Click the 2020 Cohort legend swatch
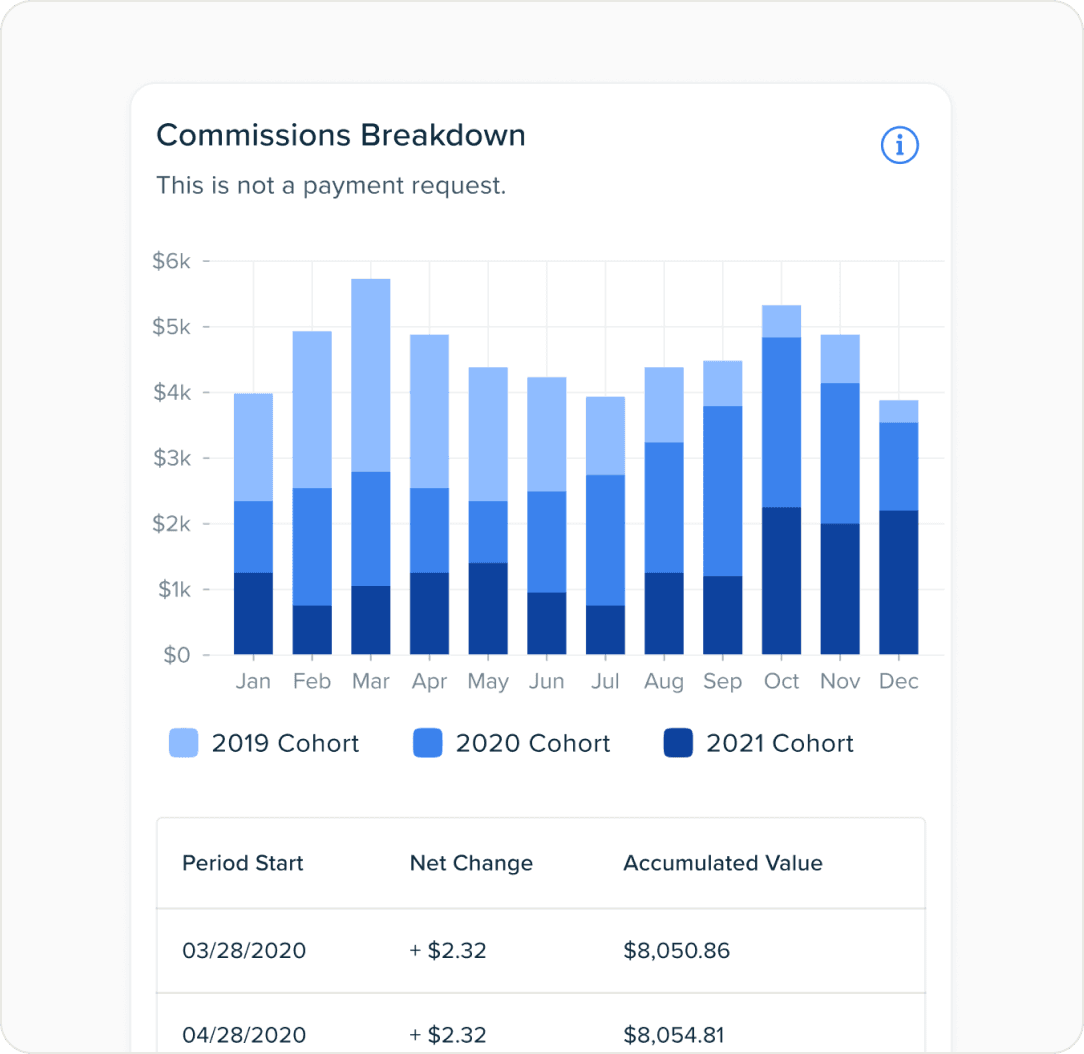This screenshot has width=1084, height=1054. tap(428, 743)
